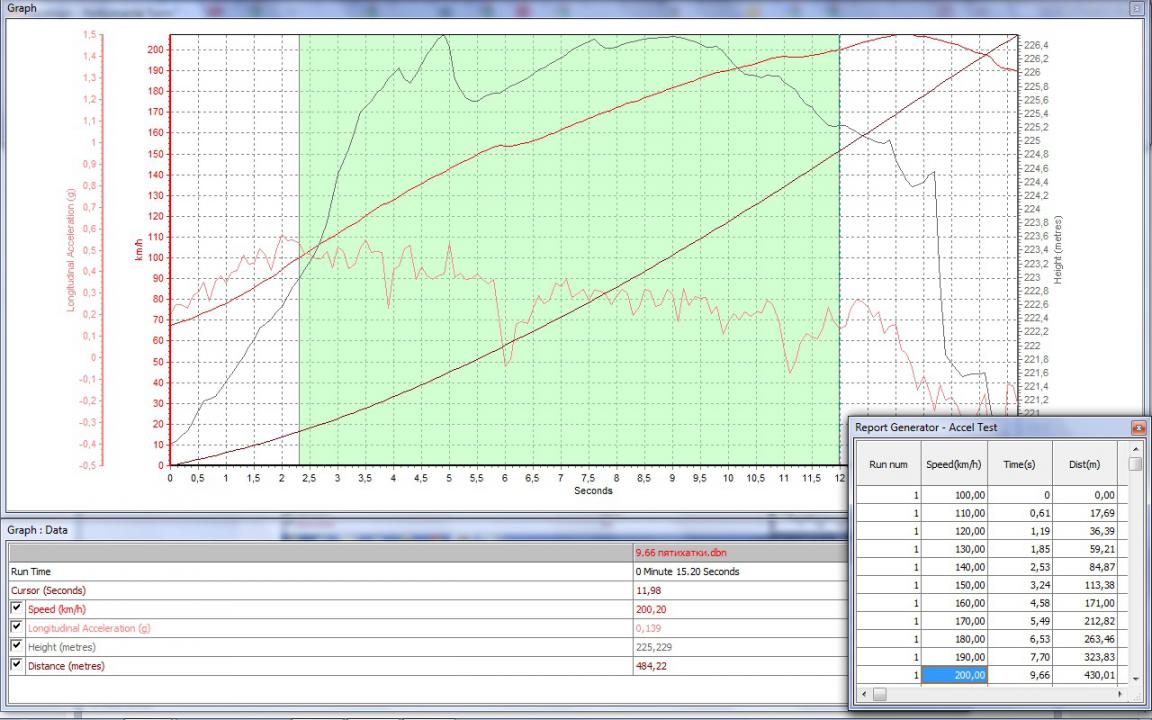Select the highlighted 200,00 speed cell

point(955,675)
